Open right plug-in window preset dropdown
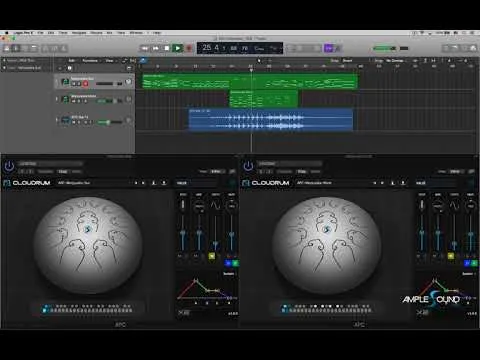The image size is (480, 360). 289,164
